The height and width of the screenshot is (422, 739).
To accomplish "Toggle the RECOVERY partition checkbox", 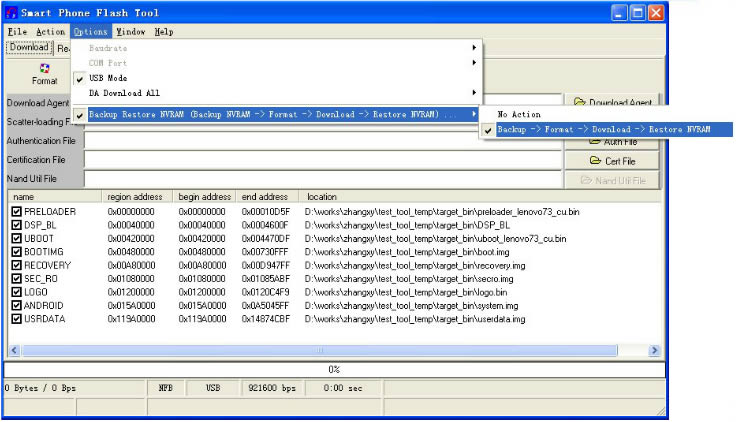I will point(16,265).
